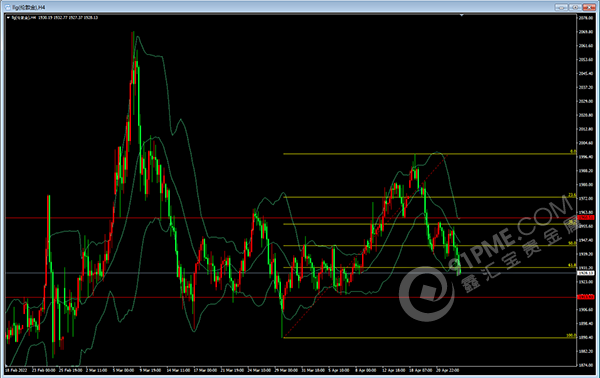The height and width of the screenshot is (378, 600).
Task: Select the Fibonacci 23.6 level line
Action: pyautogui.click(x=429, y=197)
